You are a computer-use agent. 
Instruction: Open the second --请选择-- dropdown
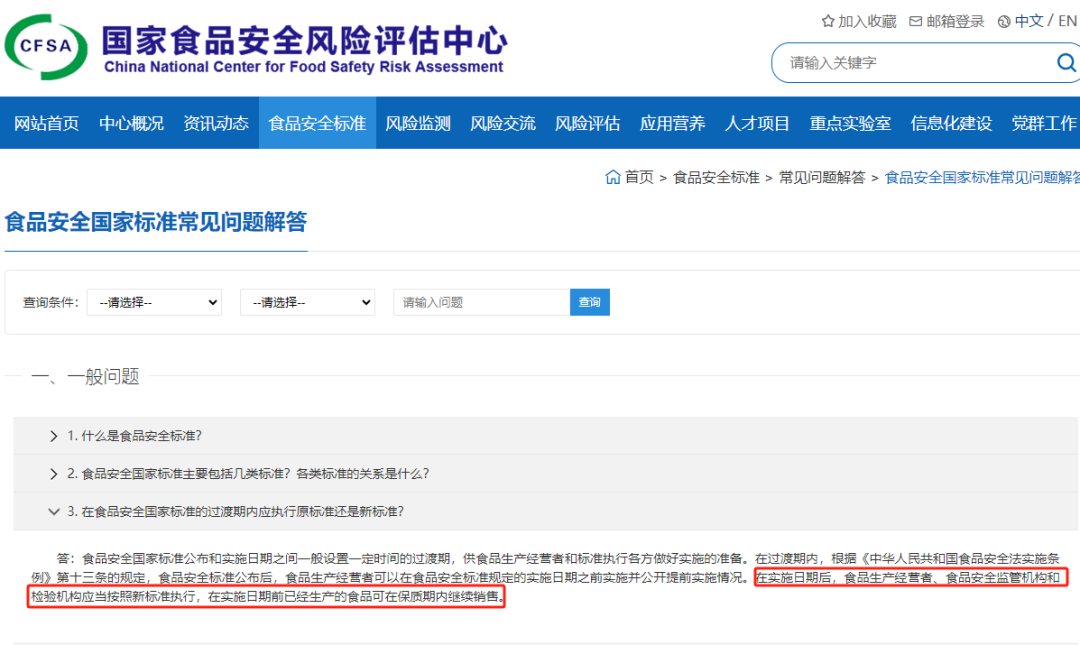pos(307,302)
